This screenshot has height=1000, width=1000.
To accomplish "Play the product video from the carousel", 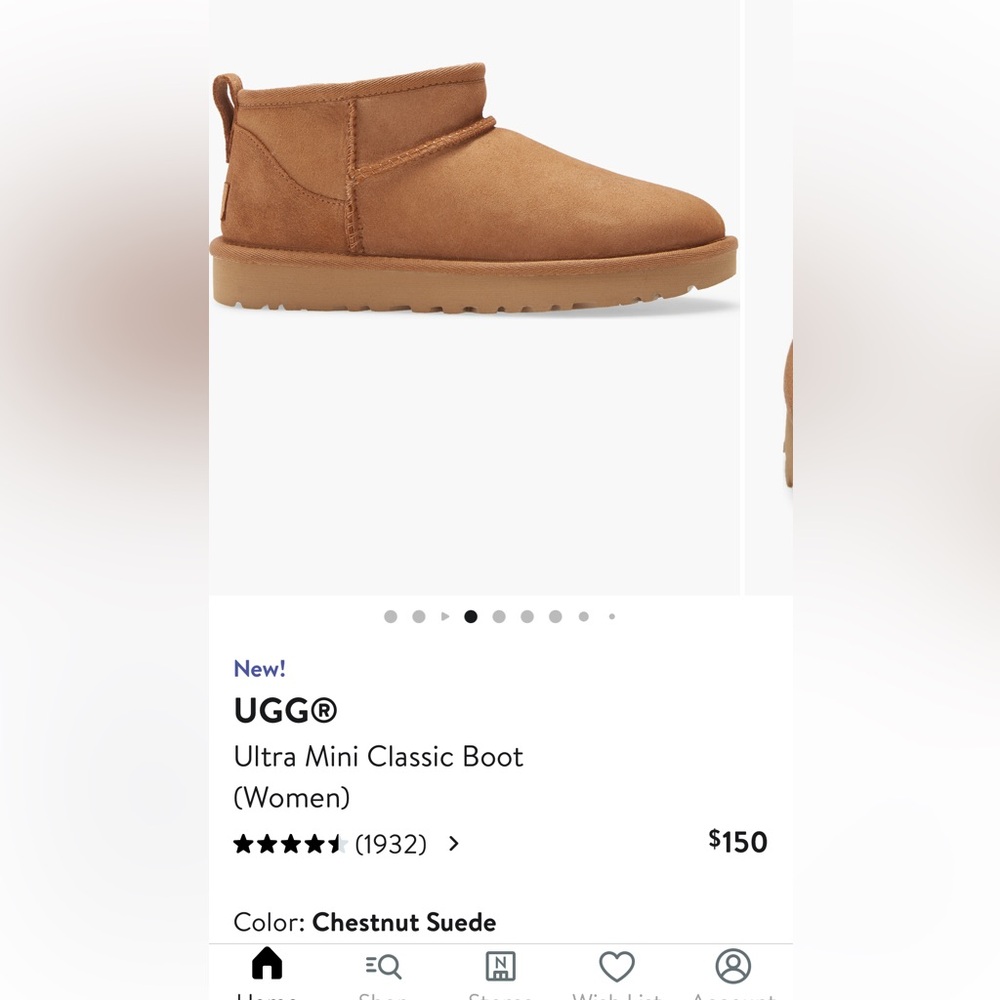I will click(x=444, y=616).
